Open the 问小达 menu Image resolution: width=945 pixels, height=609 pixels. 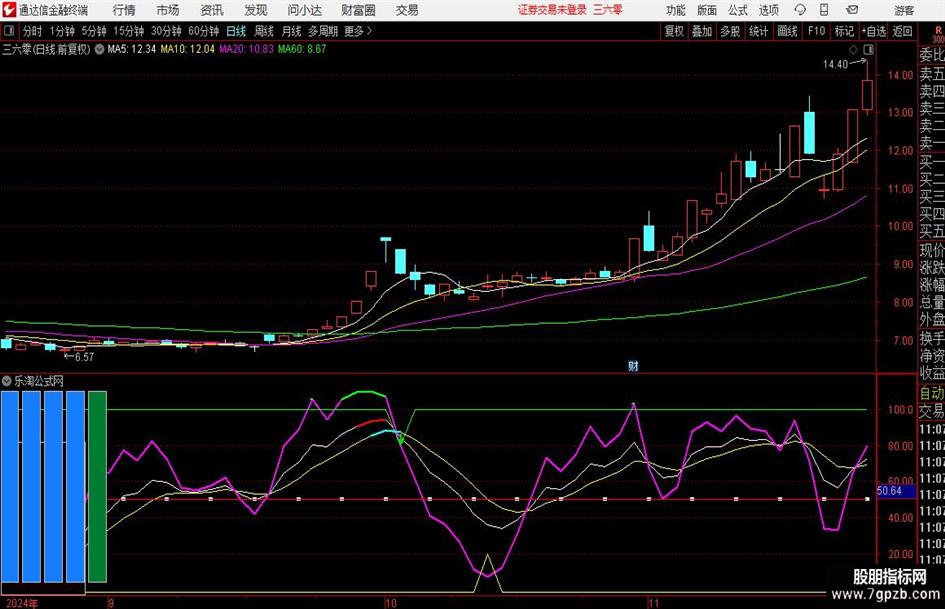click(x=304, y=10)
